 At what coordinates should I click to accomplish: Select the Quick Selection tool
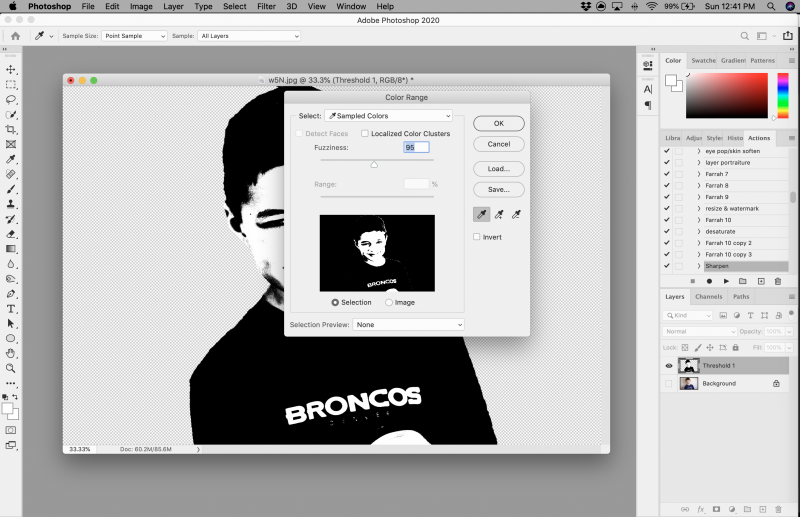11,115
